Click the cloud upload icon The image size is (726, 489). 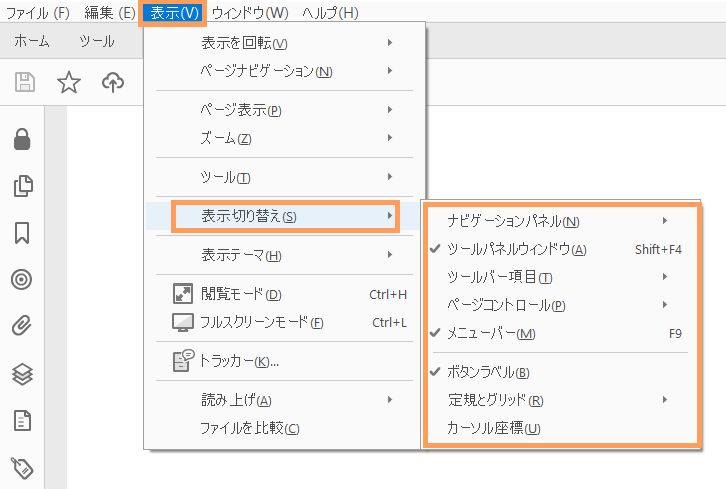pos(113,82)
